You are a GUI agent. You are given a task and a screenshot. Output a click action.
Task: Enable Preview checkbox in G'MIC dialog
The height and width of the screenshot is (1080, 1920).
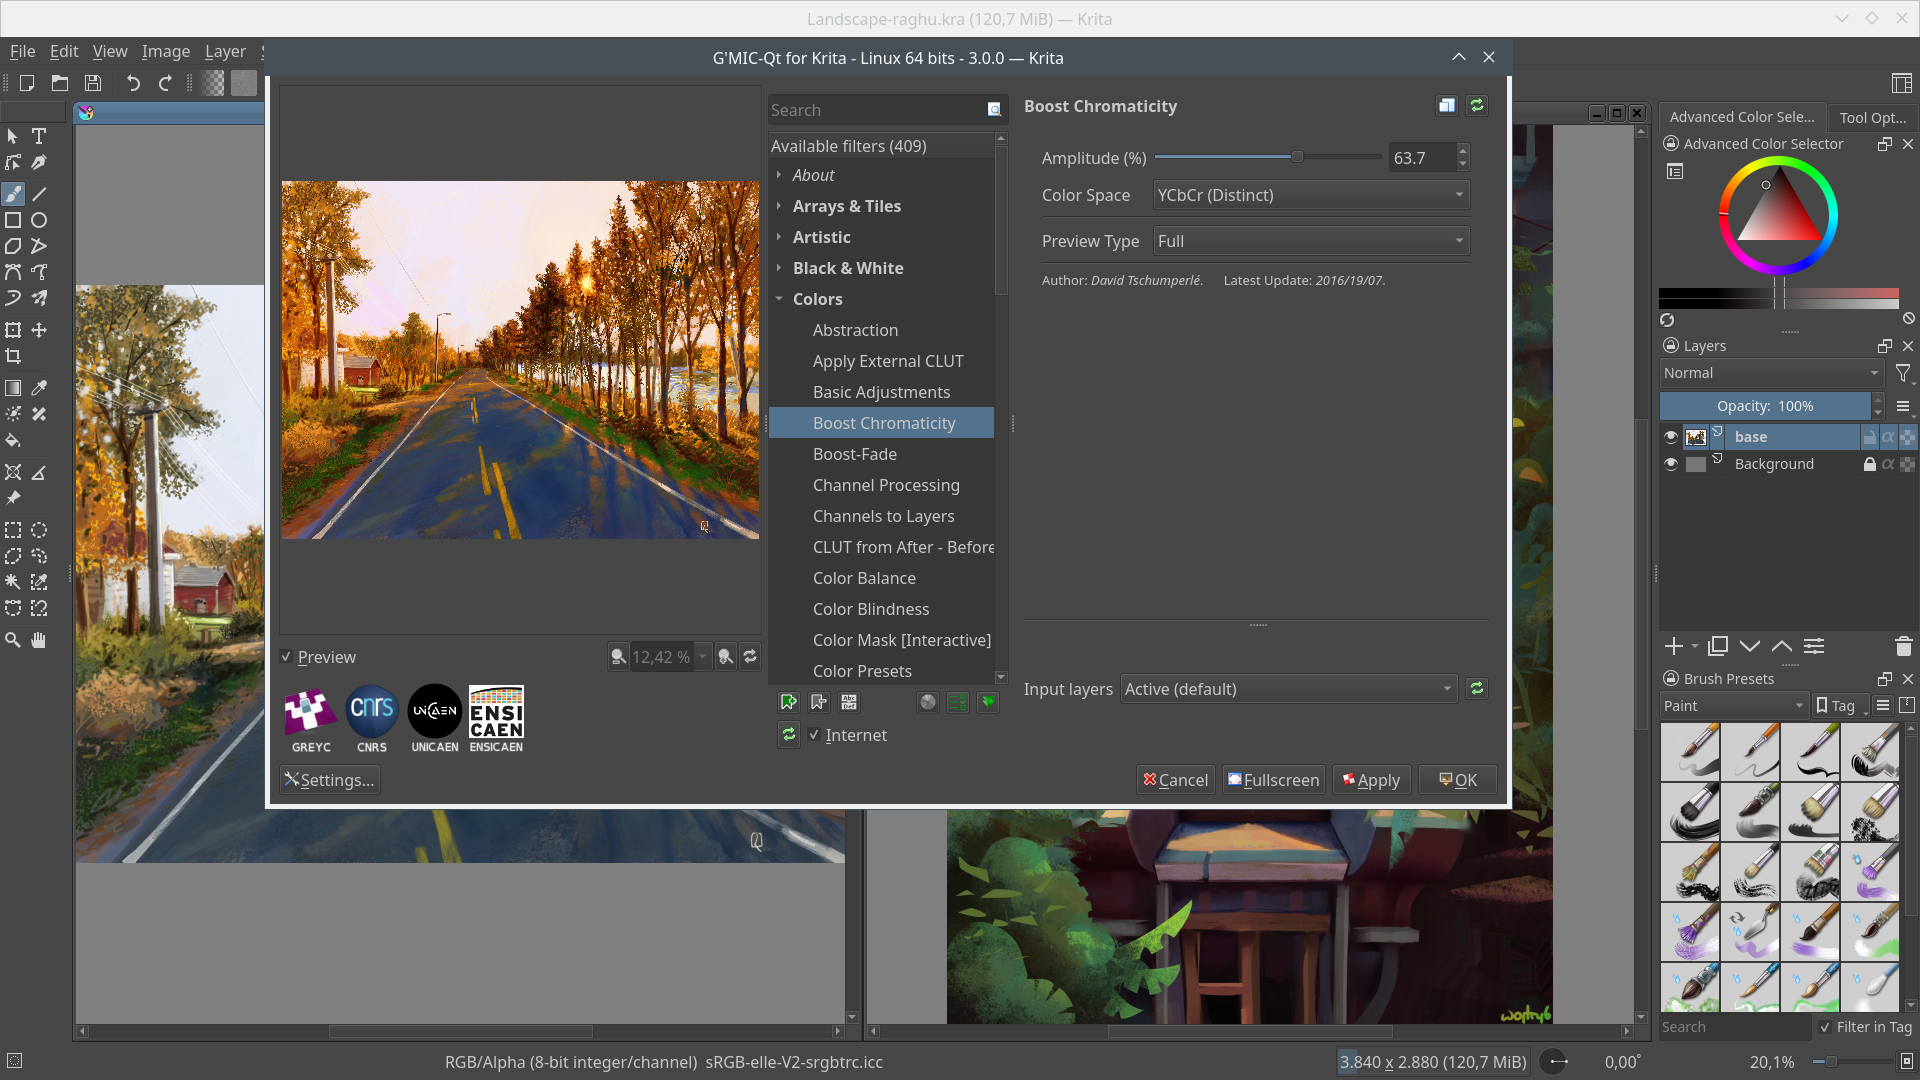(x=287, y=655)
